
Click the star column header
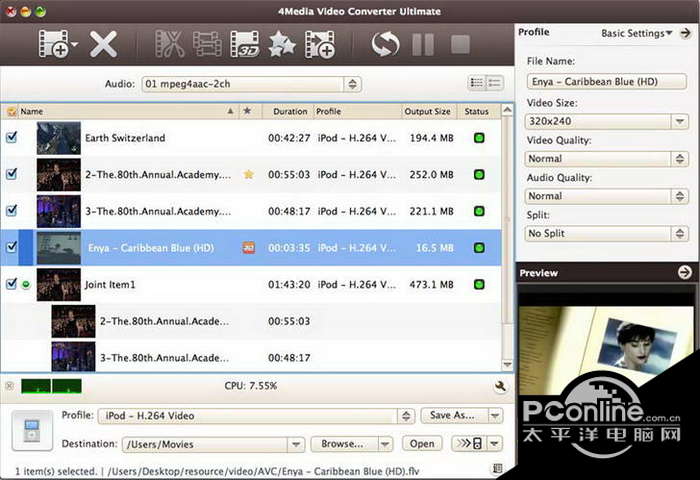247,111
